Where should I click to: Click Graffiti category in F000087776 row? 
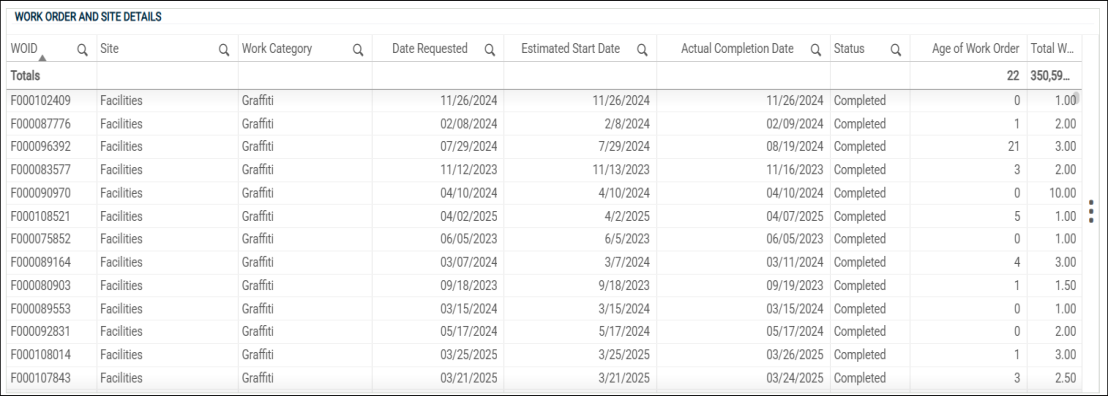coord(257,124)
